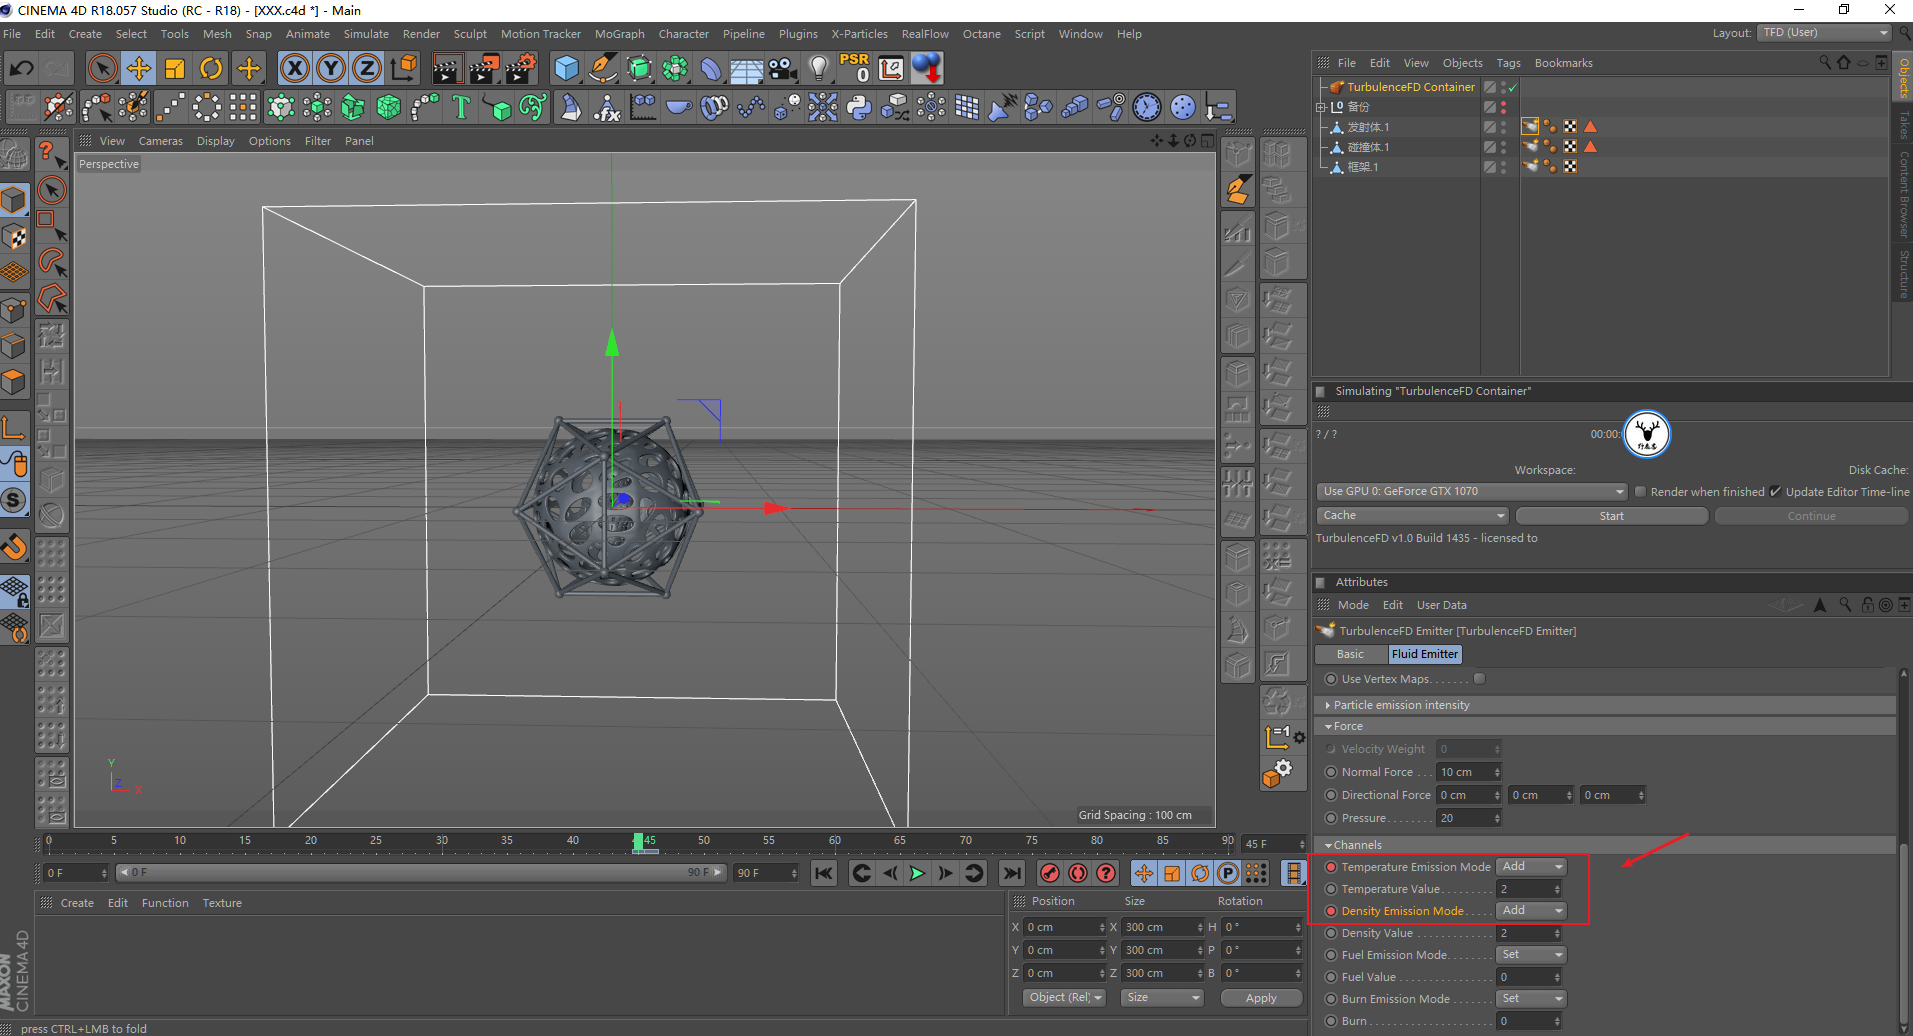1913x1036 pixels.
Task: Select the Live Selection tool
Action: click(x=101, y=68)
